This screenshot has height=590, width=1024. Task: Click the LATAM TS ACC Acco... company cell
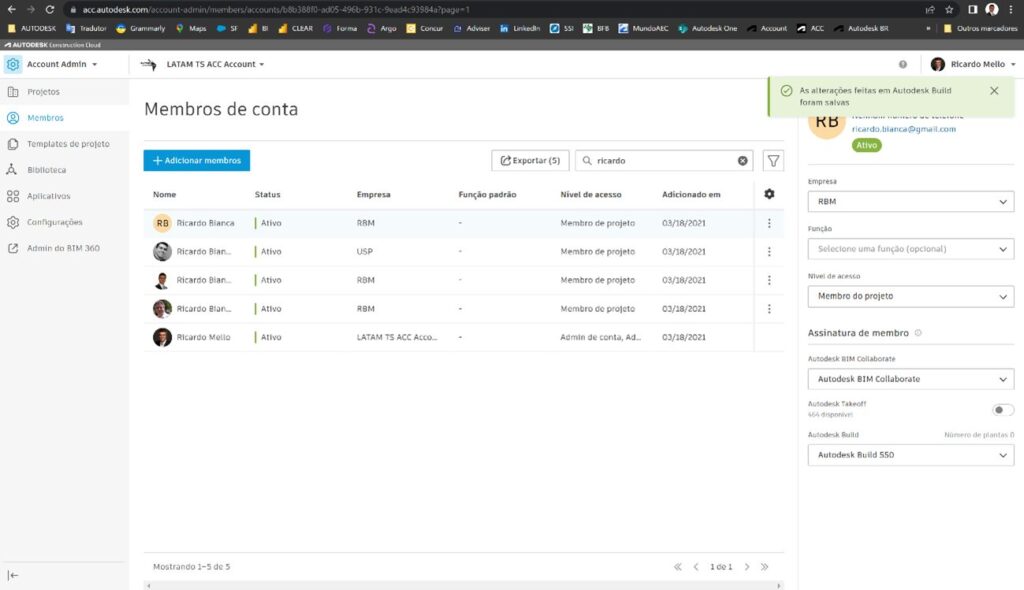pos(396,337)
